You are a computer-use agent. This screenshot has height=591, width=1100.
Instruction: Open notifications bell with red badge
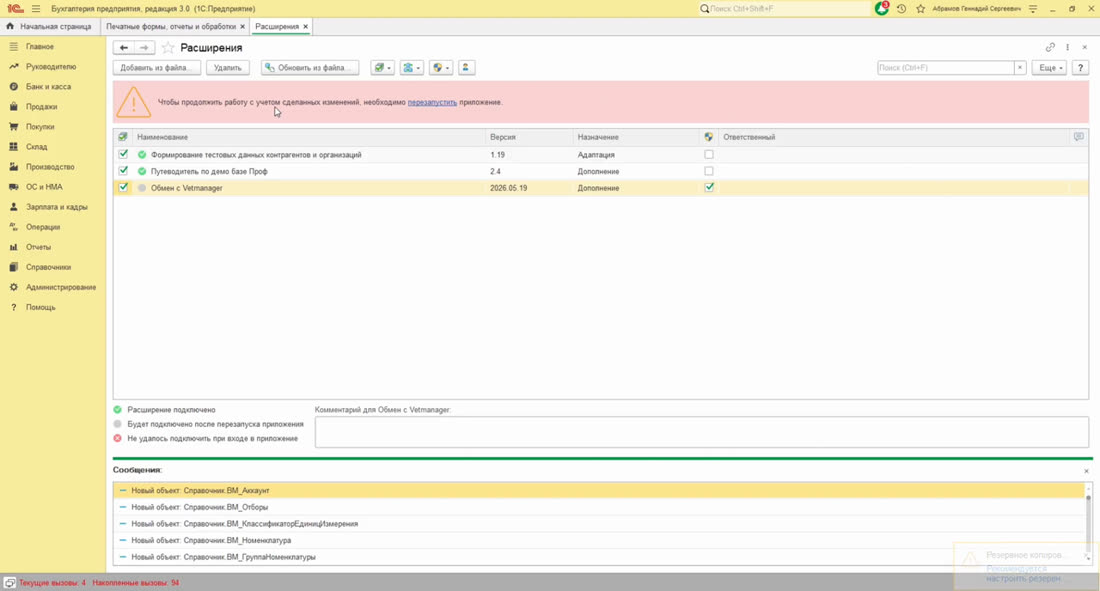point(882,8)
